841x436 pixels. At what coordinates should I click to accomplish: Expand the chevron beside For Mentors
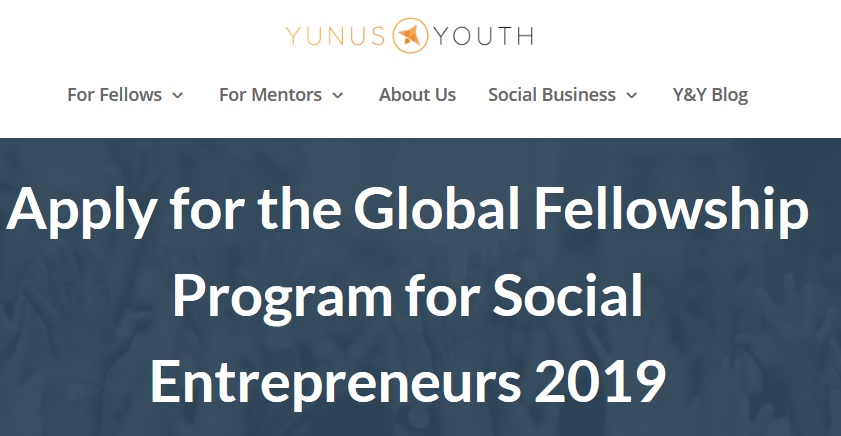[337, 95]
